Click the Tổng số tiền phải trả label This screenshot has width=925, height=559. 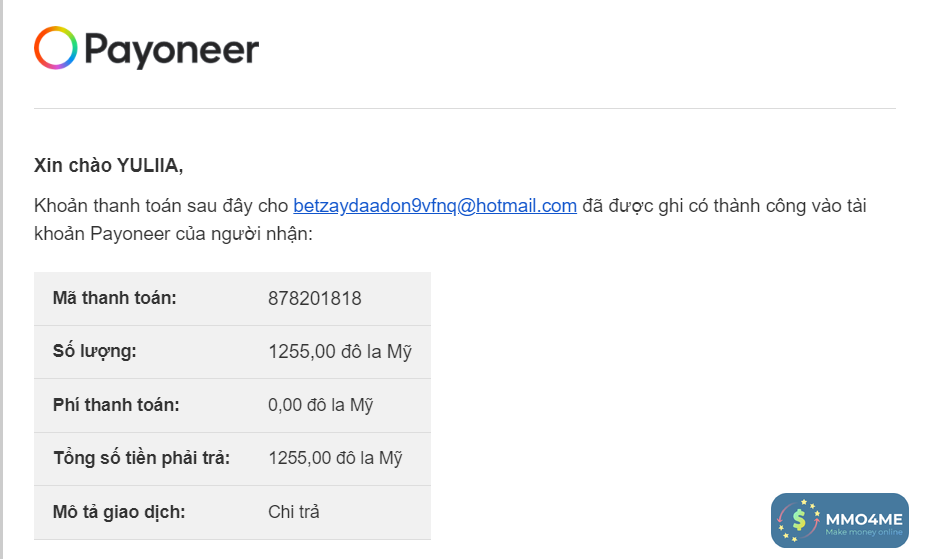pos(141,458)
